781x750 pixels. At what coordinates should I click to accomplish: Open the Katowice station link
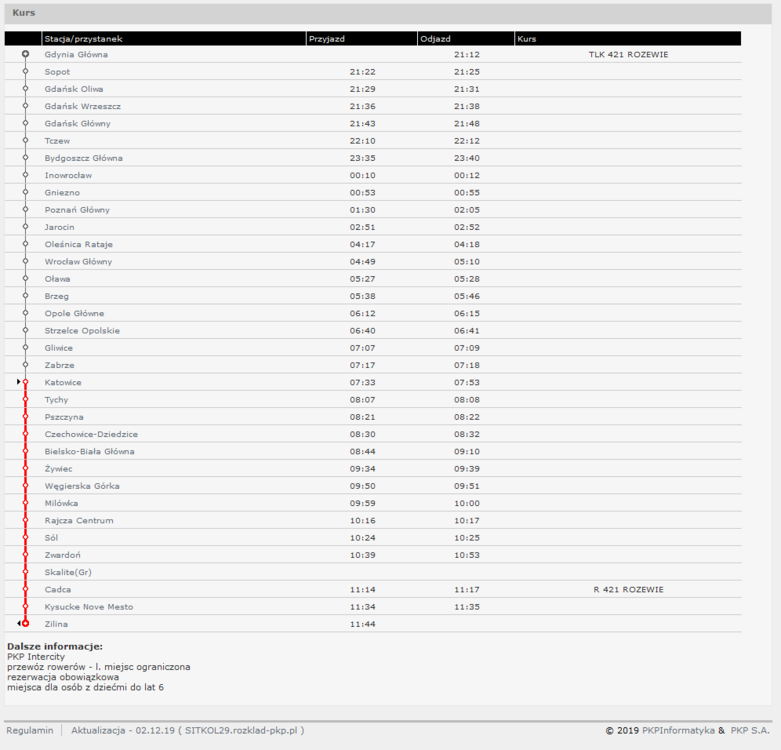(63, 382)
